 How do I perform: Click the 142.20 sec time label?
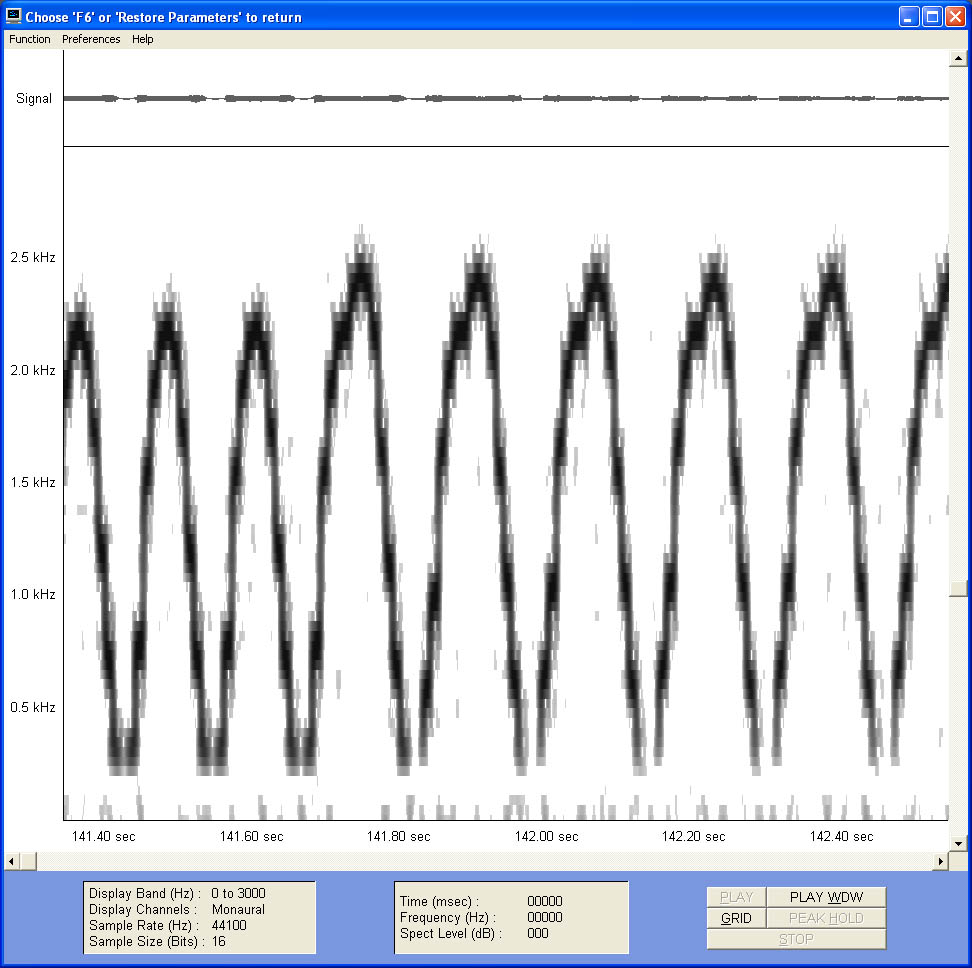point(694,837)
